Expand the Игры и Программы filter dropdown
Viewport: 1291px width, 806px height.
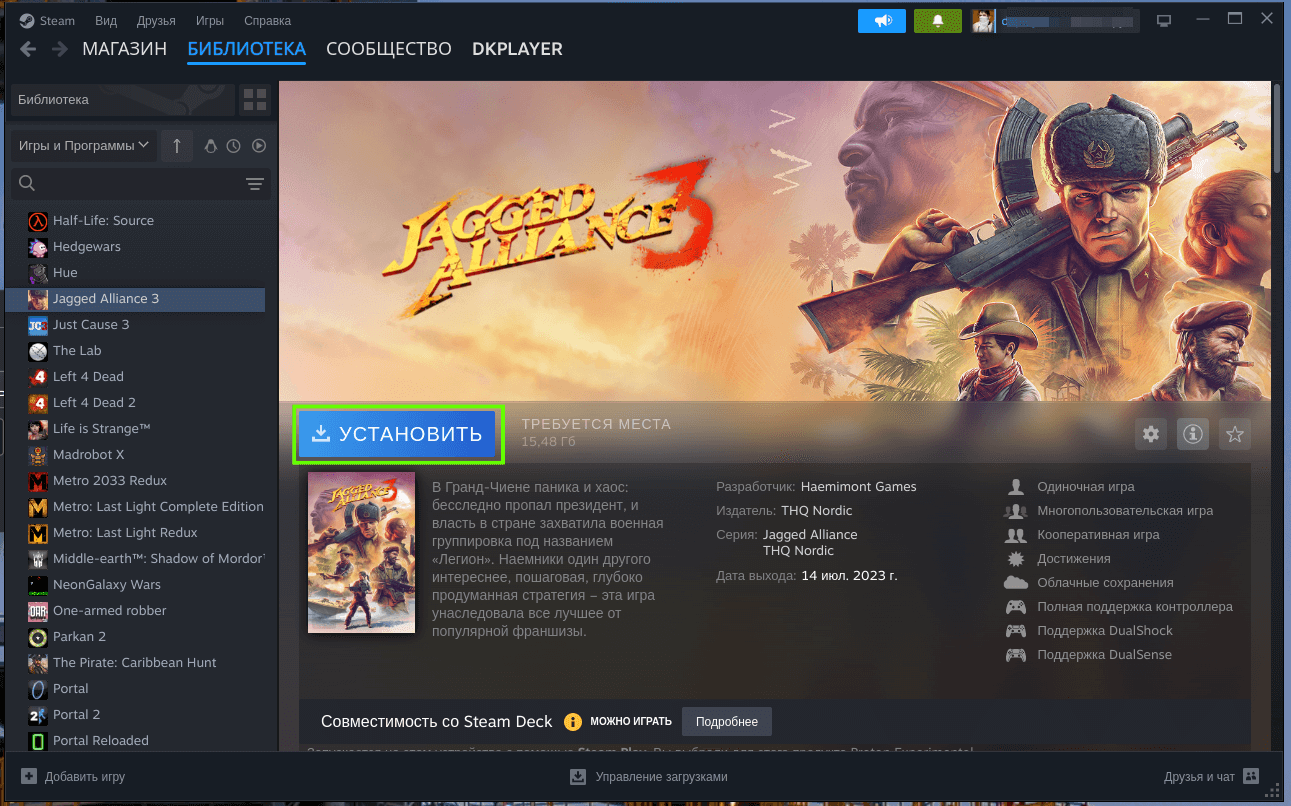point(84,146)
